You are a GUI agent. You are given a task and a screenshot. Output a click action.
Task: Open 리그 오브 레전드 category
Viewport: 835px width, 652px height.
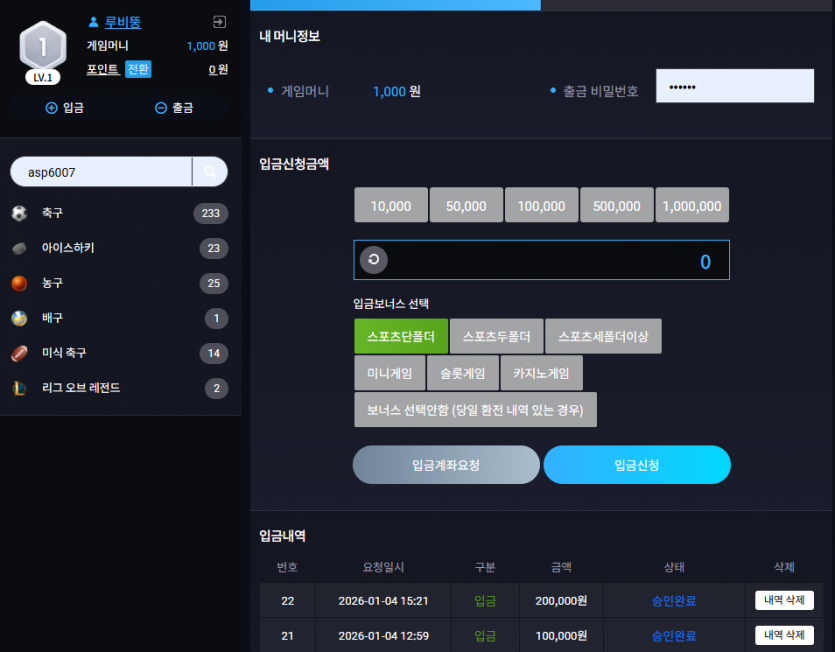click(120, 388)
